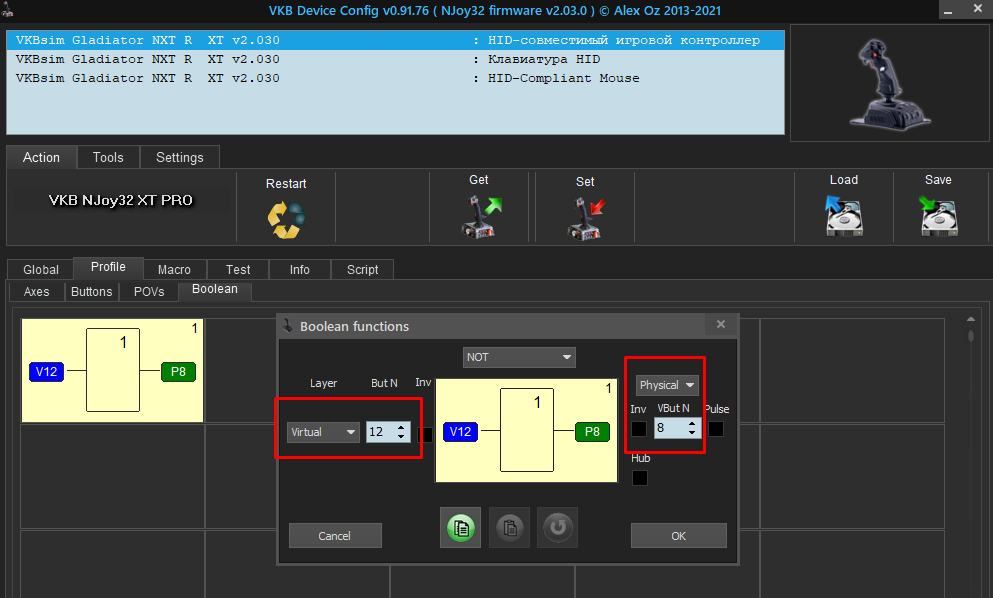Viewport: 993px width, 598px height.
Task: Click Cancel in Boolean functions dialog
Action: point(335,536)
